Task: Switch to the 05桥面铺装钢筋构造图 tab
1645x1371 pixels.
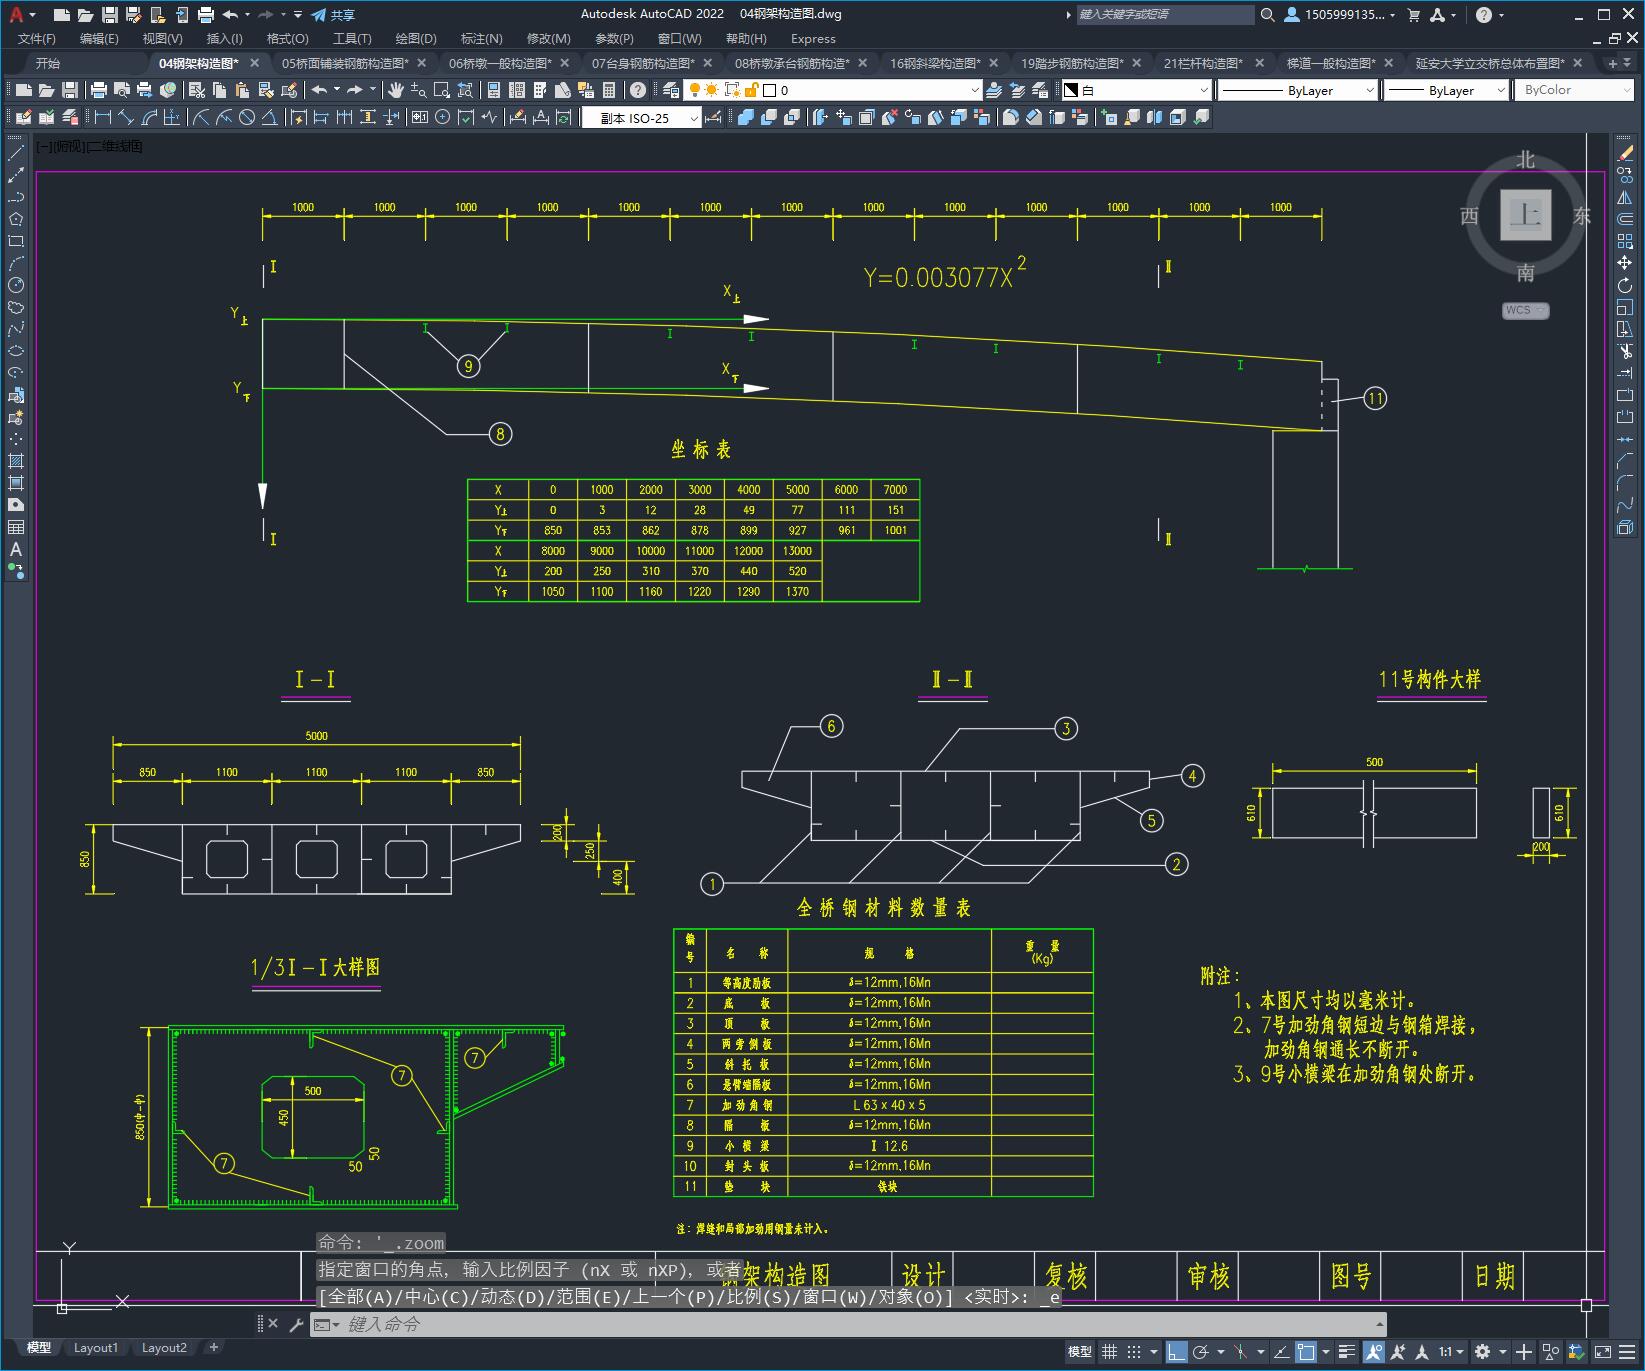Action: (x=345, y=63)
